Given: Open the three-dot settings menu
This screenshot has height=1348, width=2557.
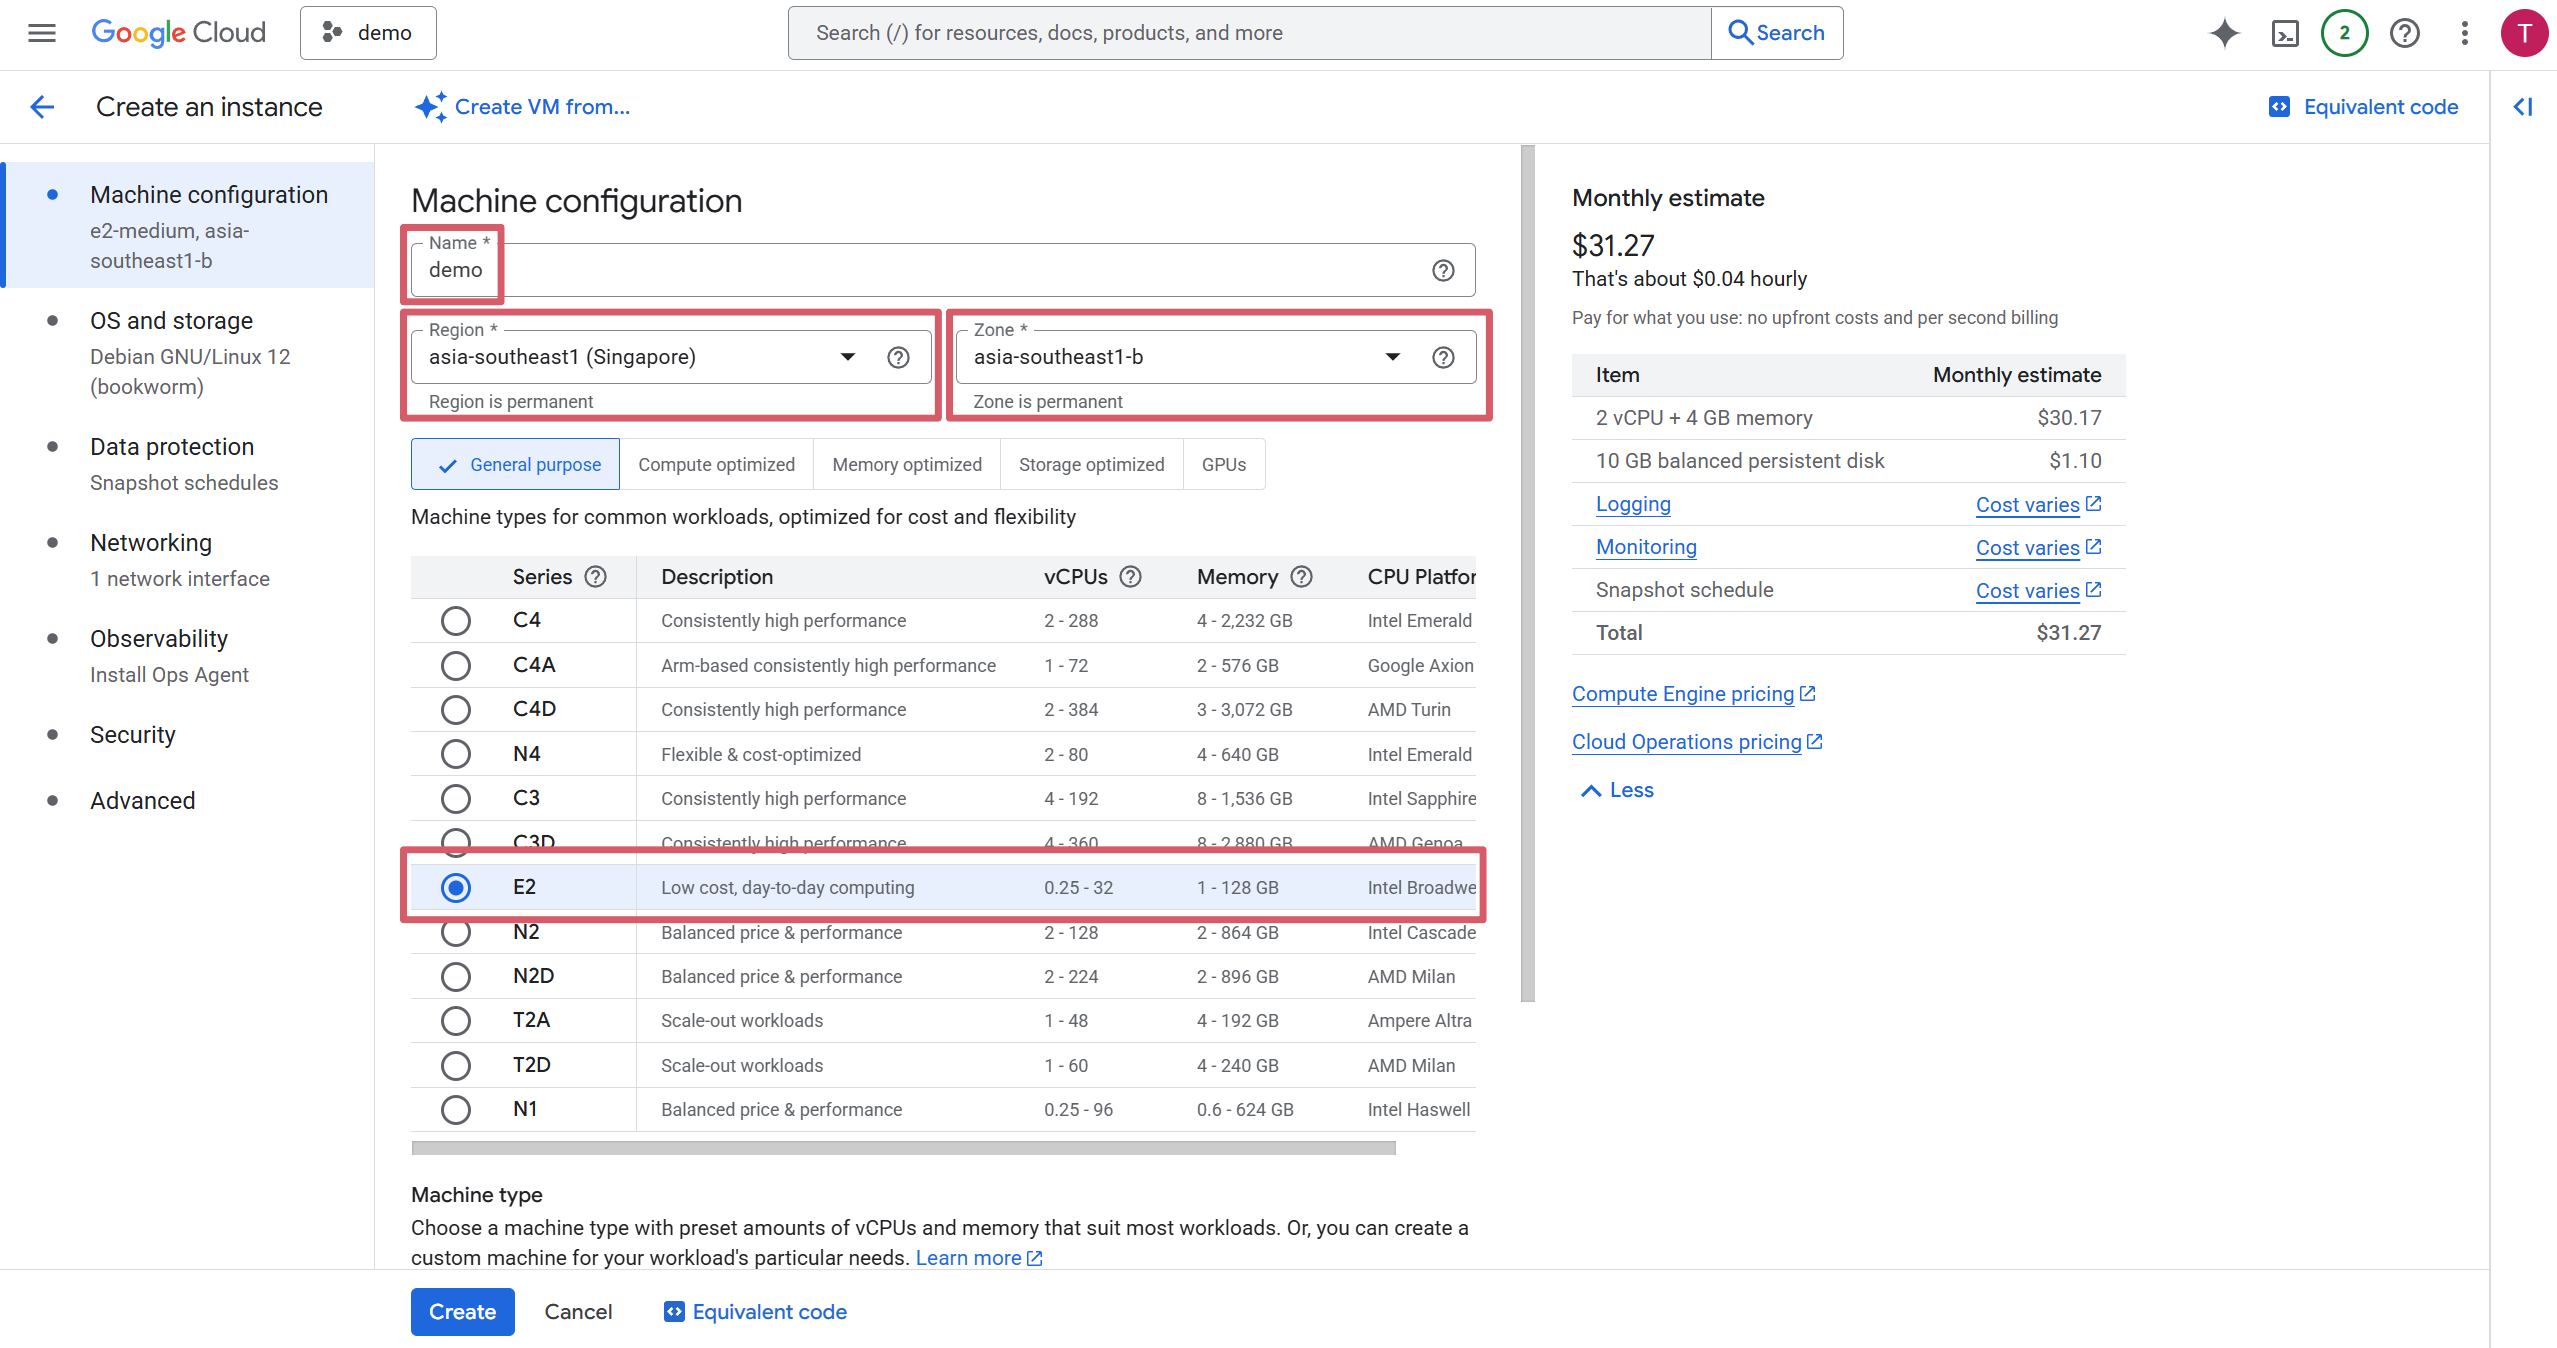Looking at the screenshot, I should tap(2464, 33).
